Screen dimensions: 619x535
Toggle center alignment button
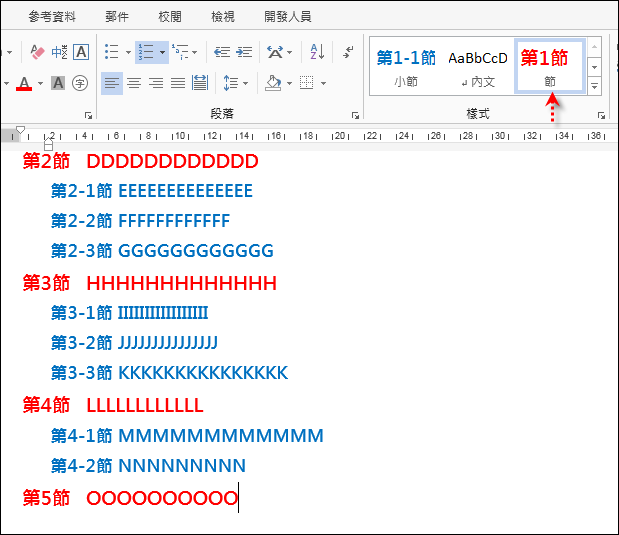pyautogui.click(x=134, y=83)
